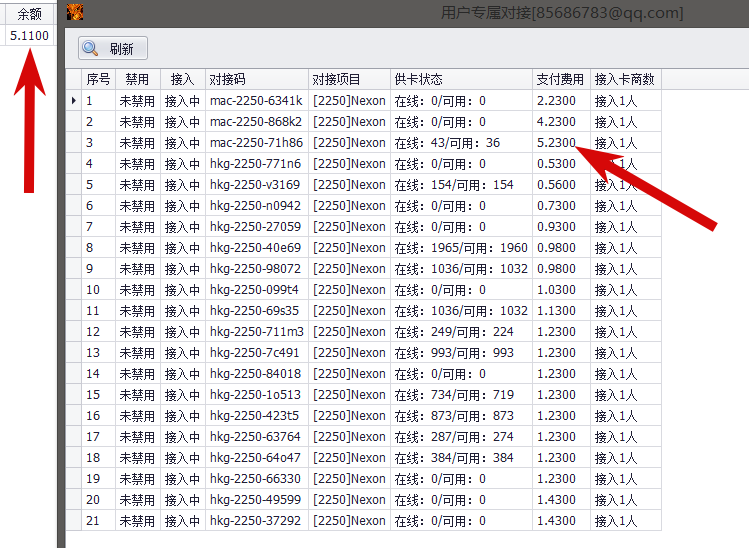The width and height of the screenshot is (749, 548).
Task: Select cell mac-2250-71h86
Action: (x=257, y=143)
